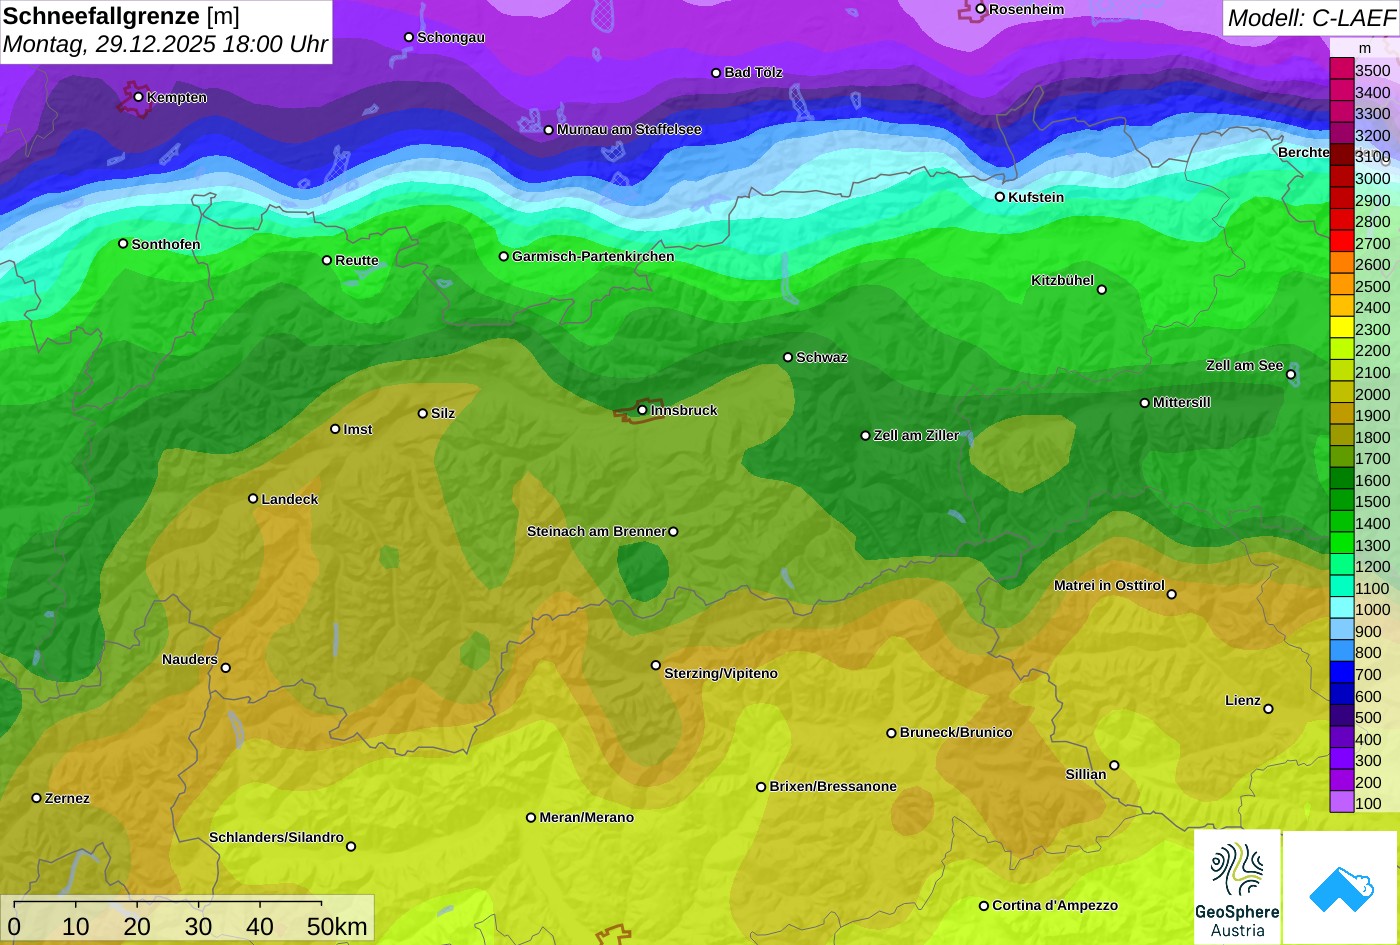Screen dimensions: 1400x945
Task: Click the Bruneck/Brunico label
Action: click(956, 732)
